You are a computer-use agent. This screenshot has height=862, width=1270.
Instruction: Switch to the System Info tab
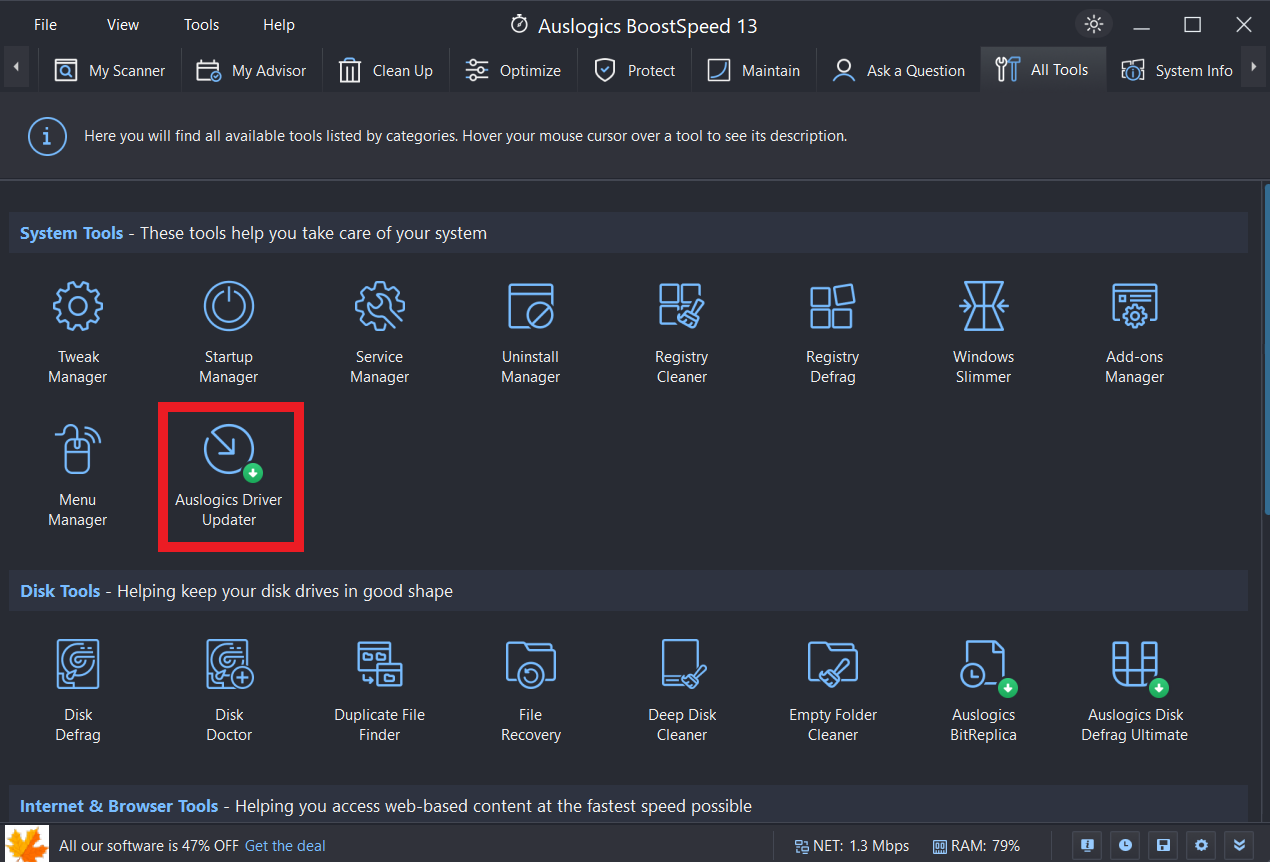[x=1176, y=70]
